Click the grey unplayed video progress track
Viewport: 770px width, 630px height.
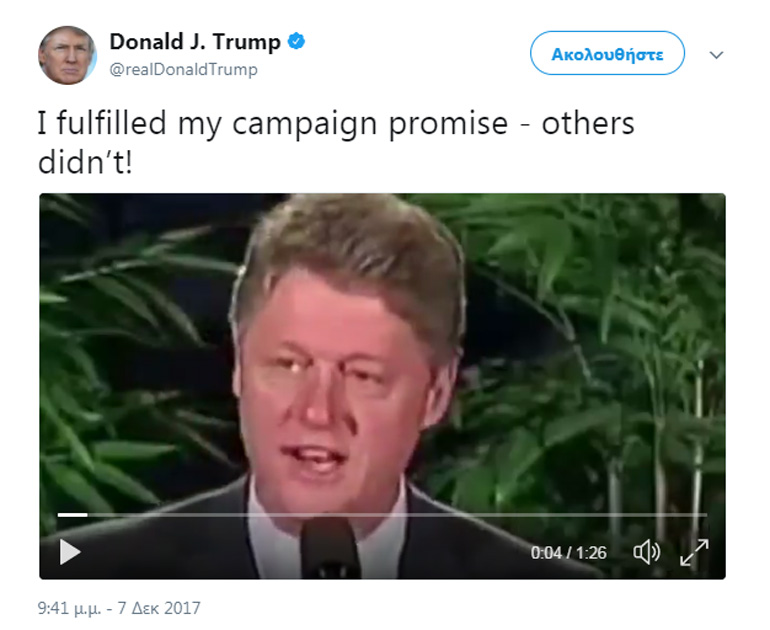click(x=397, y=515)
